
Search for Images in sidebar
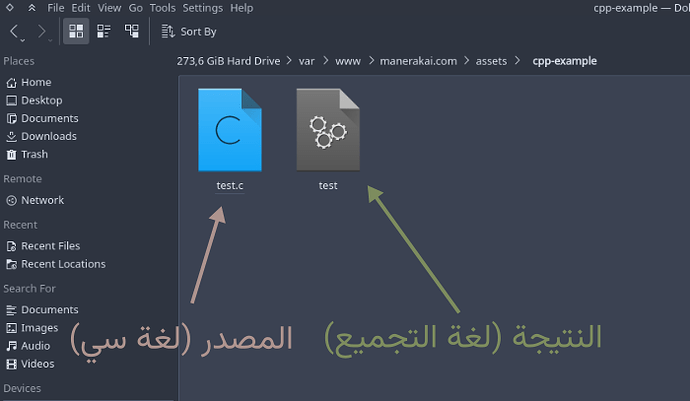[39, 328]
